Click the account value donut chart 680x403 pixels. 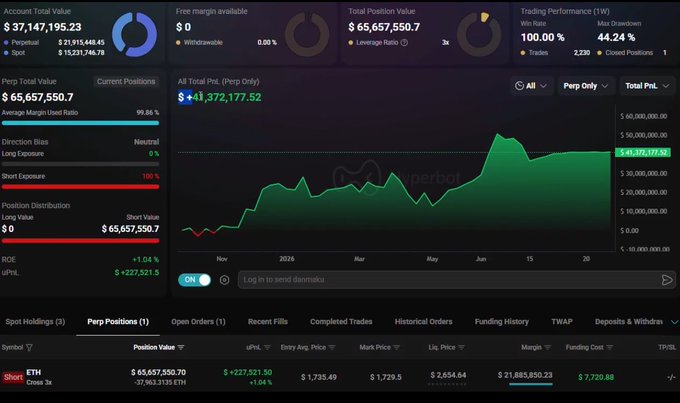[134, 34]
